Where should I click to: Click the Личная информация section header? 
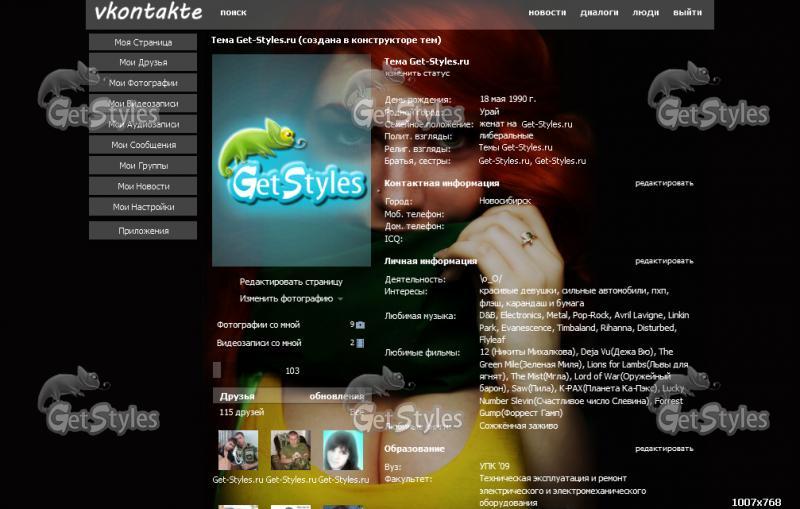click(430, 261)
